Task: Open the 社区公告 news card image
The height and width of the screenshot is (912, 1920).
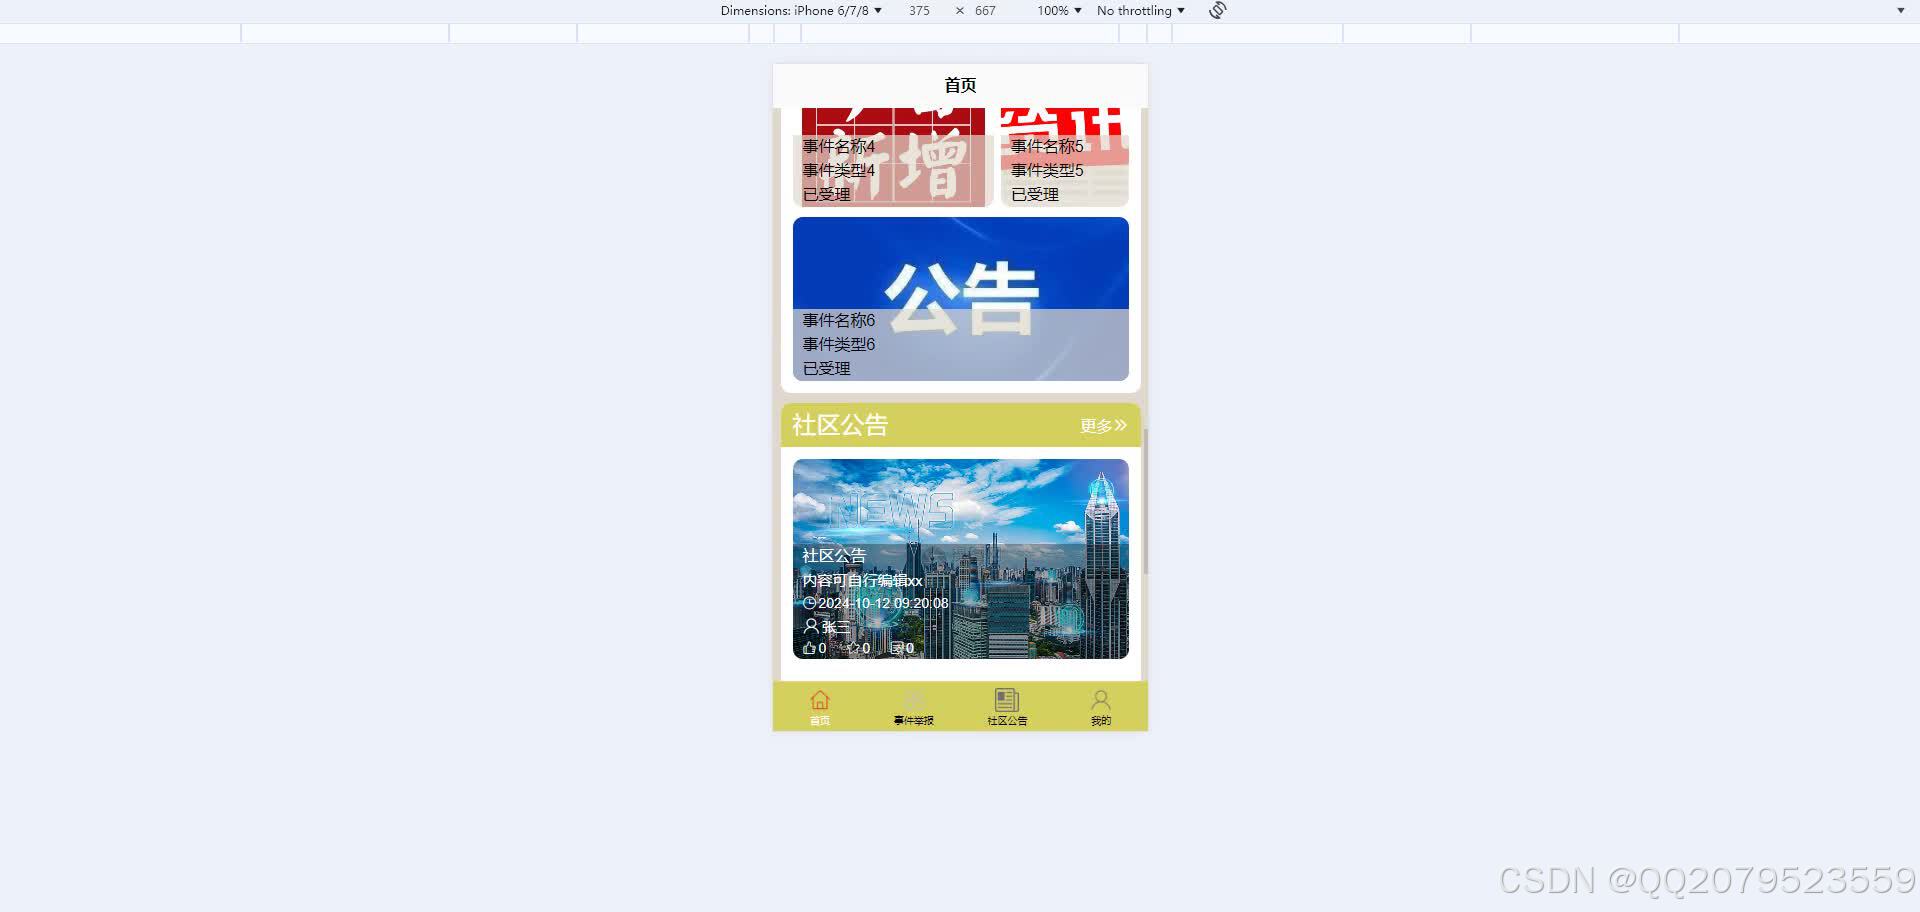Action: click(961, 559)
